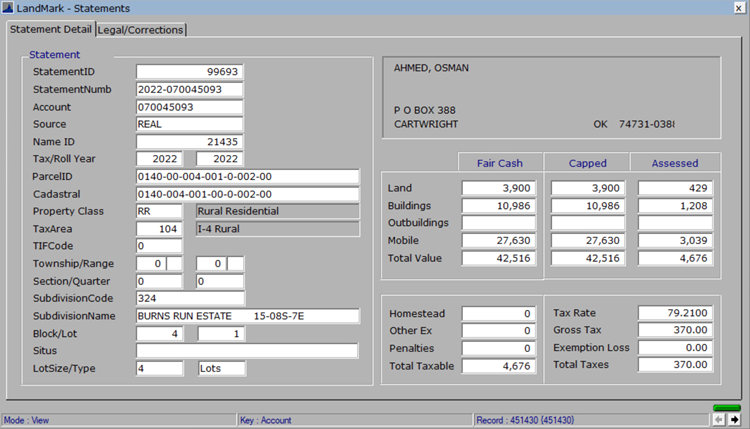Click the ParcelID field
Screen dimensions: 750x429
tap(248, 176)
